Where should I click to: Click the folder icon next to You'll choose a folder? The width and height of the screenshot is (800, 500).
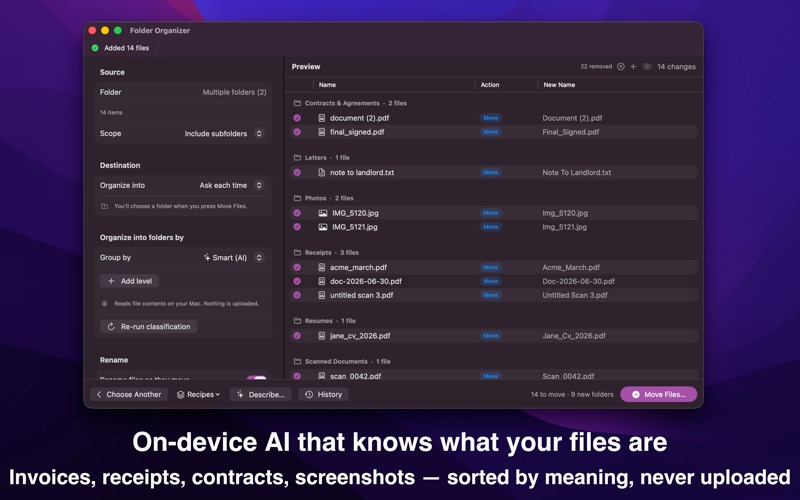tap(105, 206)
